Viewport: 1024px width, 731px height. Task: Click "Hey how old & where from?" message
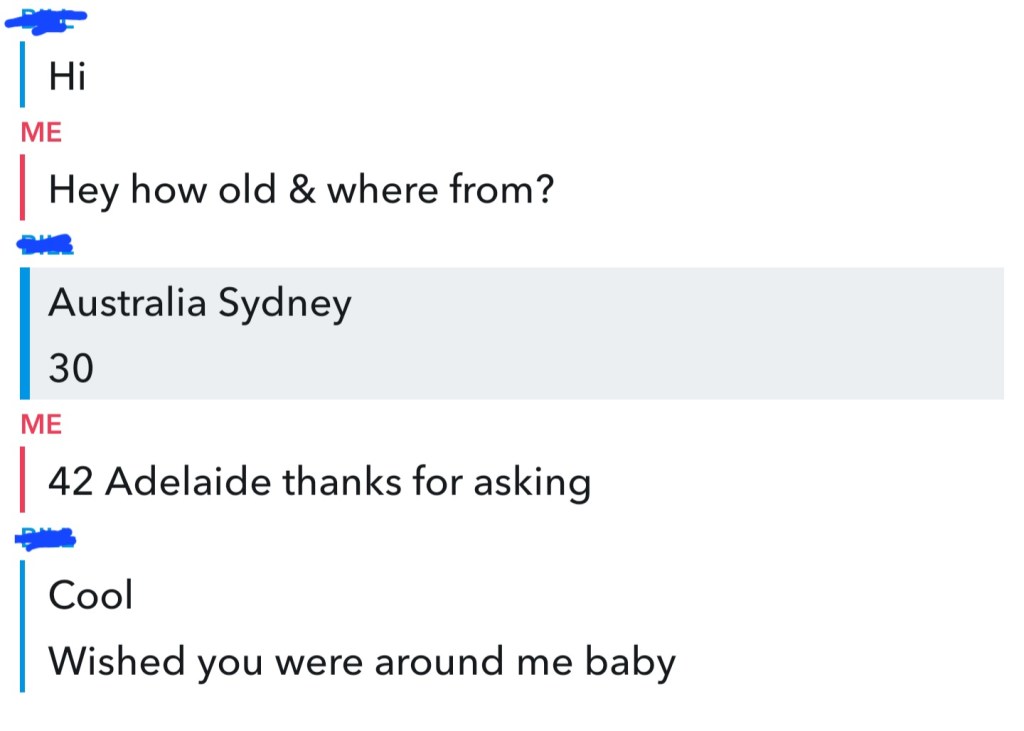[x=300, y=188]
